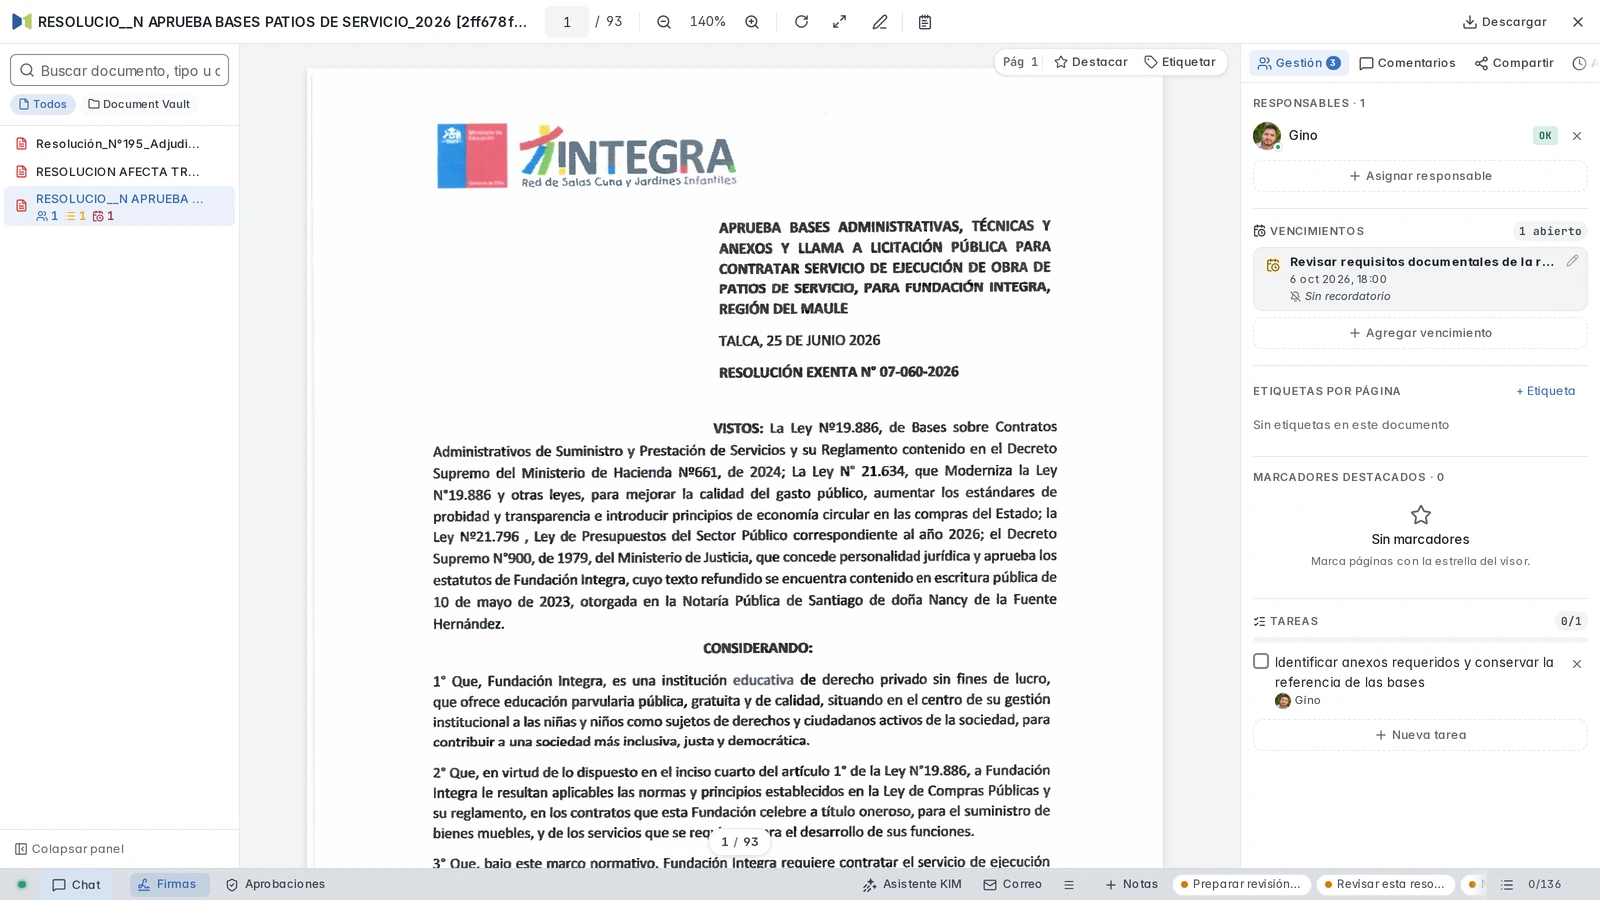Open the 0/136 task list icon

point(1507,885)
